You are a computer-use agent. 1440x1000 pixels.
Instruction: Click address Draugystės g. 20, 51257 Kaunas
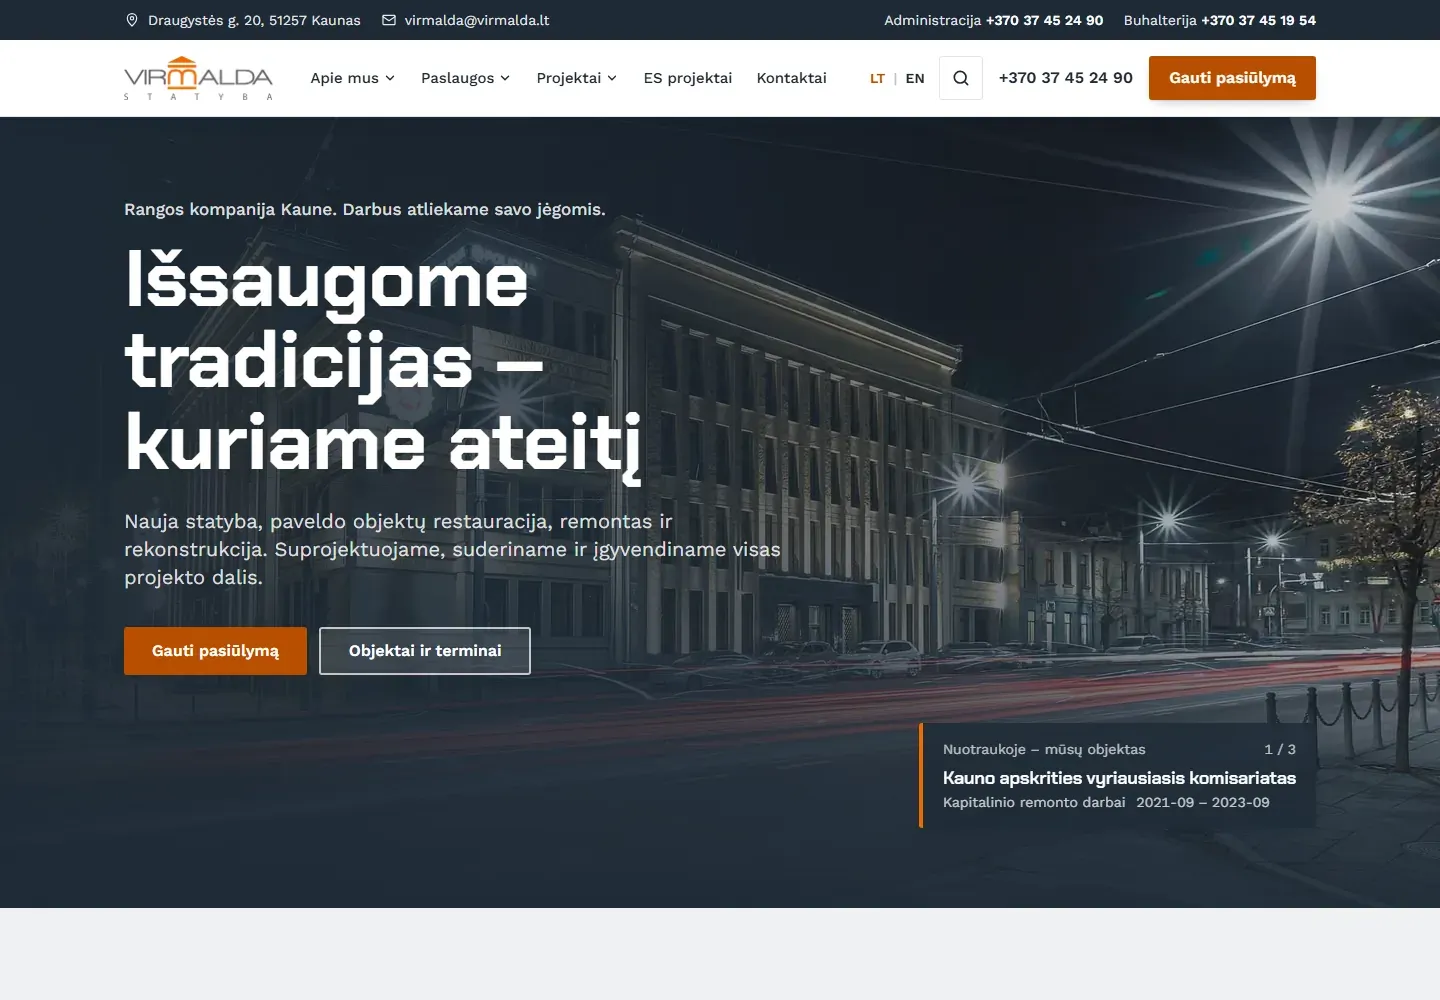pyautogui.click(x=254, y=20)
